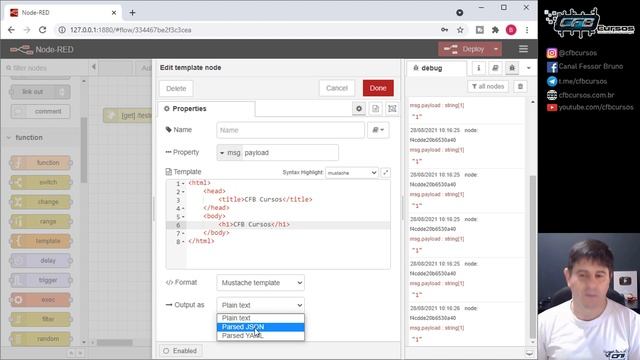Hide the node palette with arrow toggle
The height and width of the screenshot is (360, 640).
pos(93,67)
